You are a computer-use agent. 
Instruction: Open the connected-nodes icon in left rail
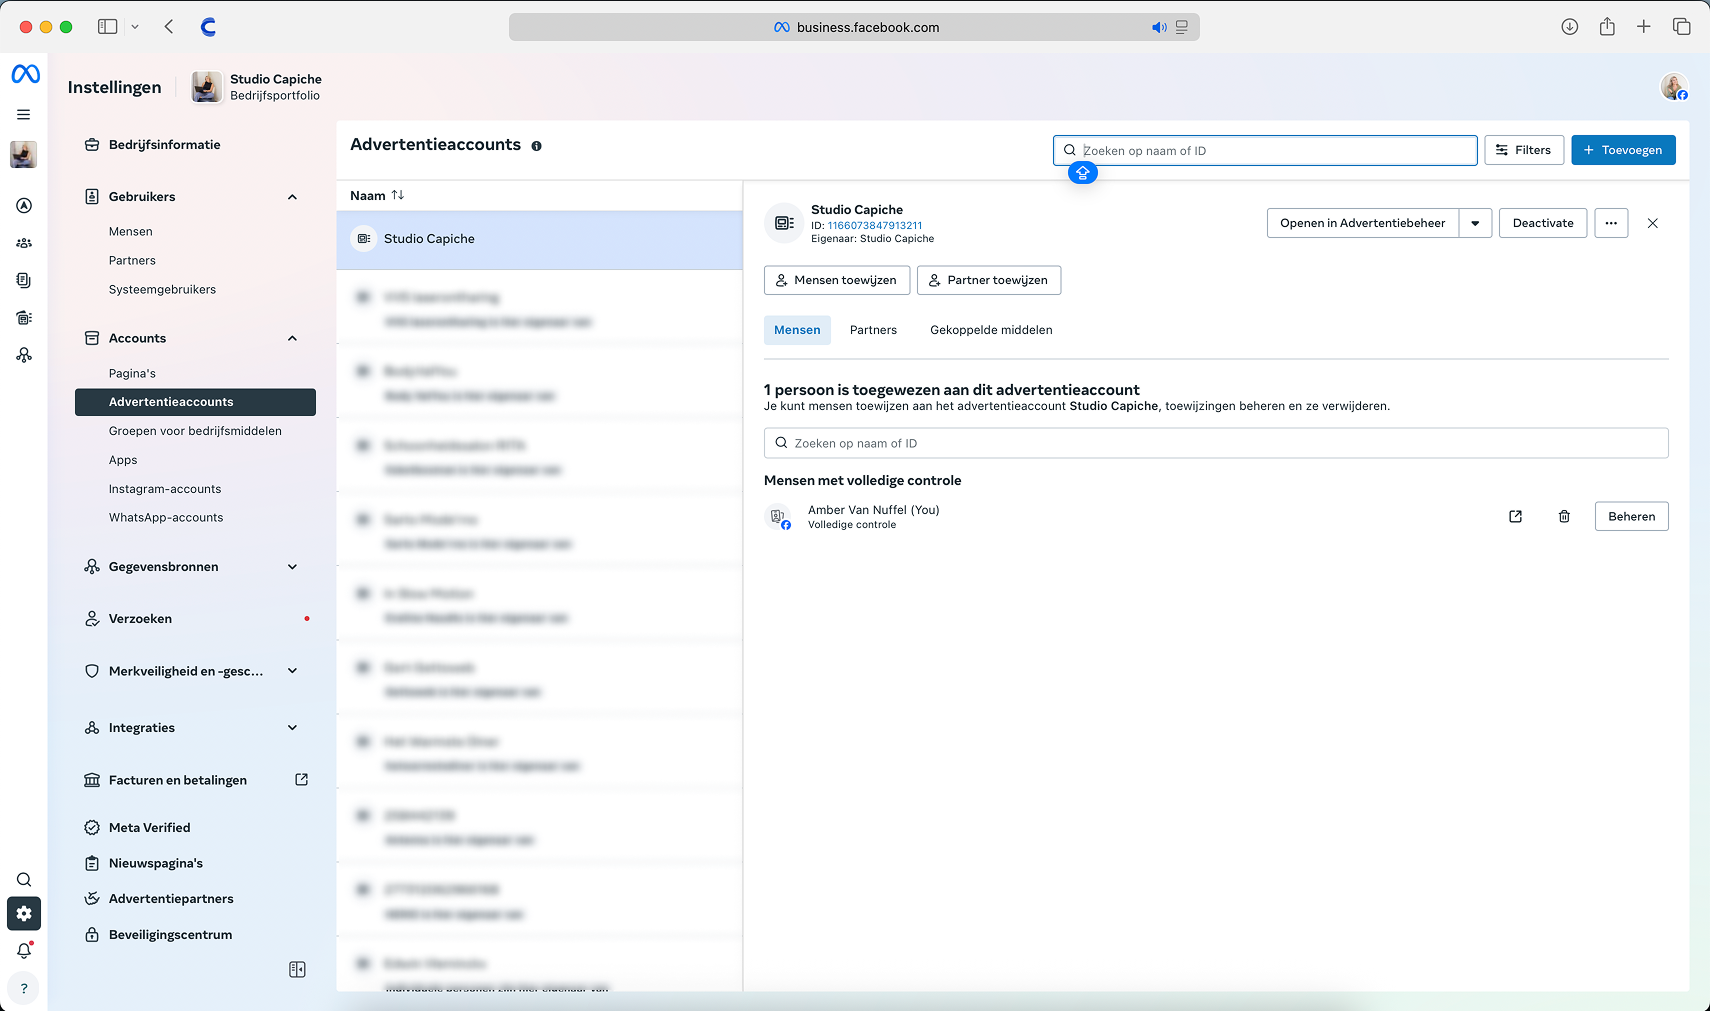tap(24, 355)
